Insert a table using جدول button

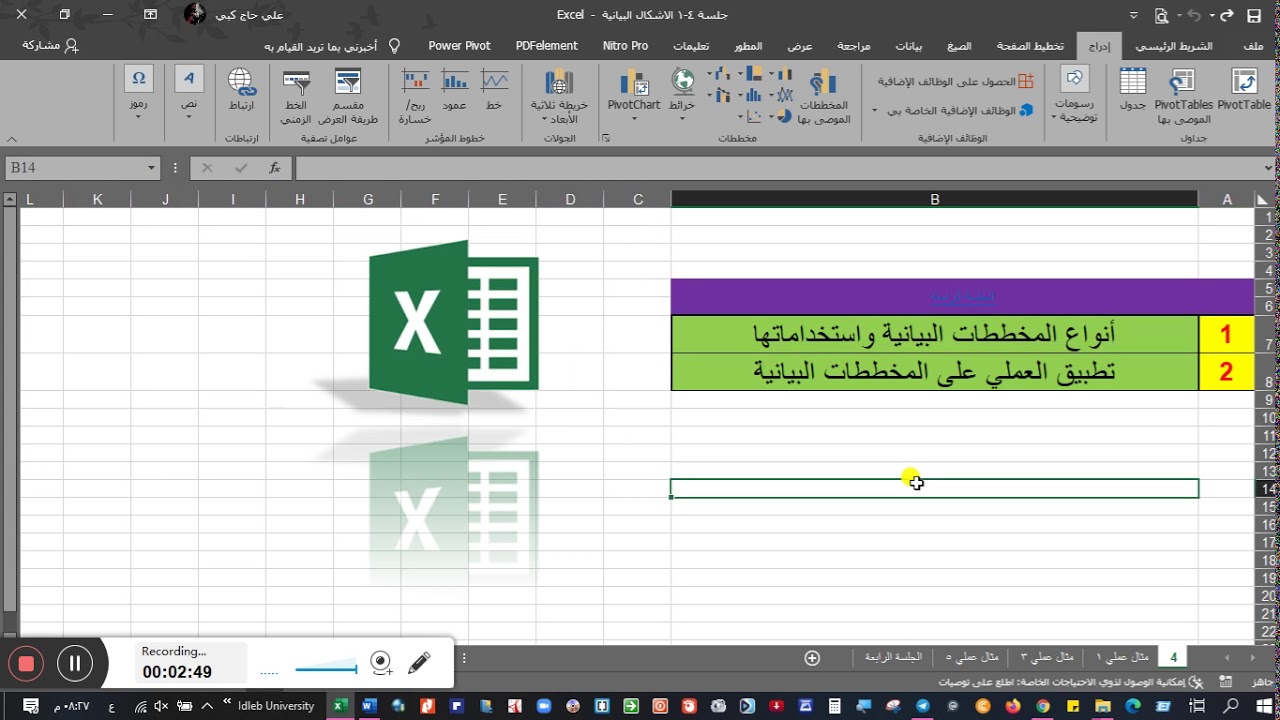pyautogui.click(x=1133, y=90)
